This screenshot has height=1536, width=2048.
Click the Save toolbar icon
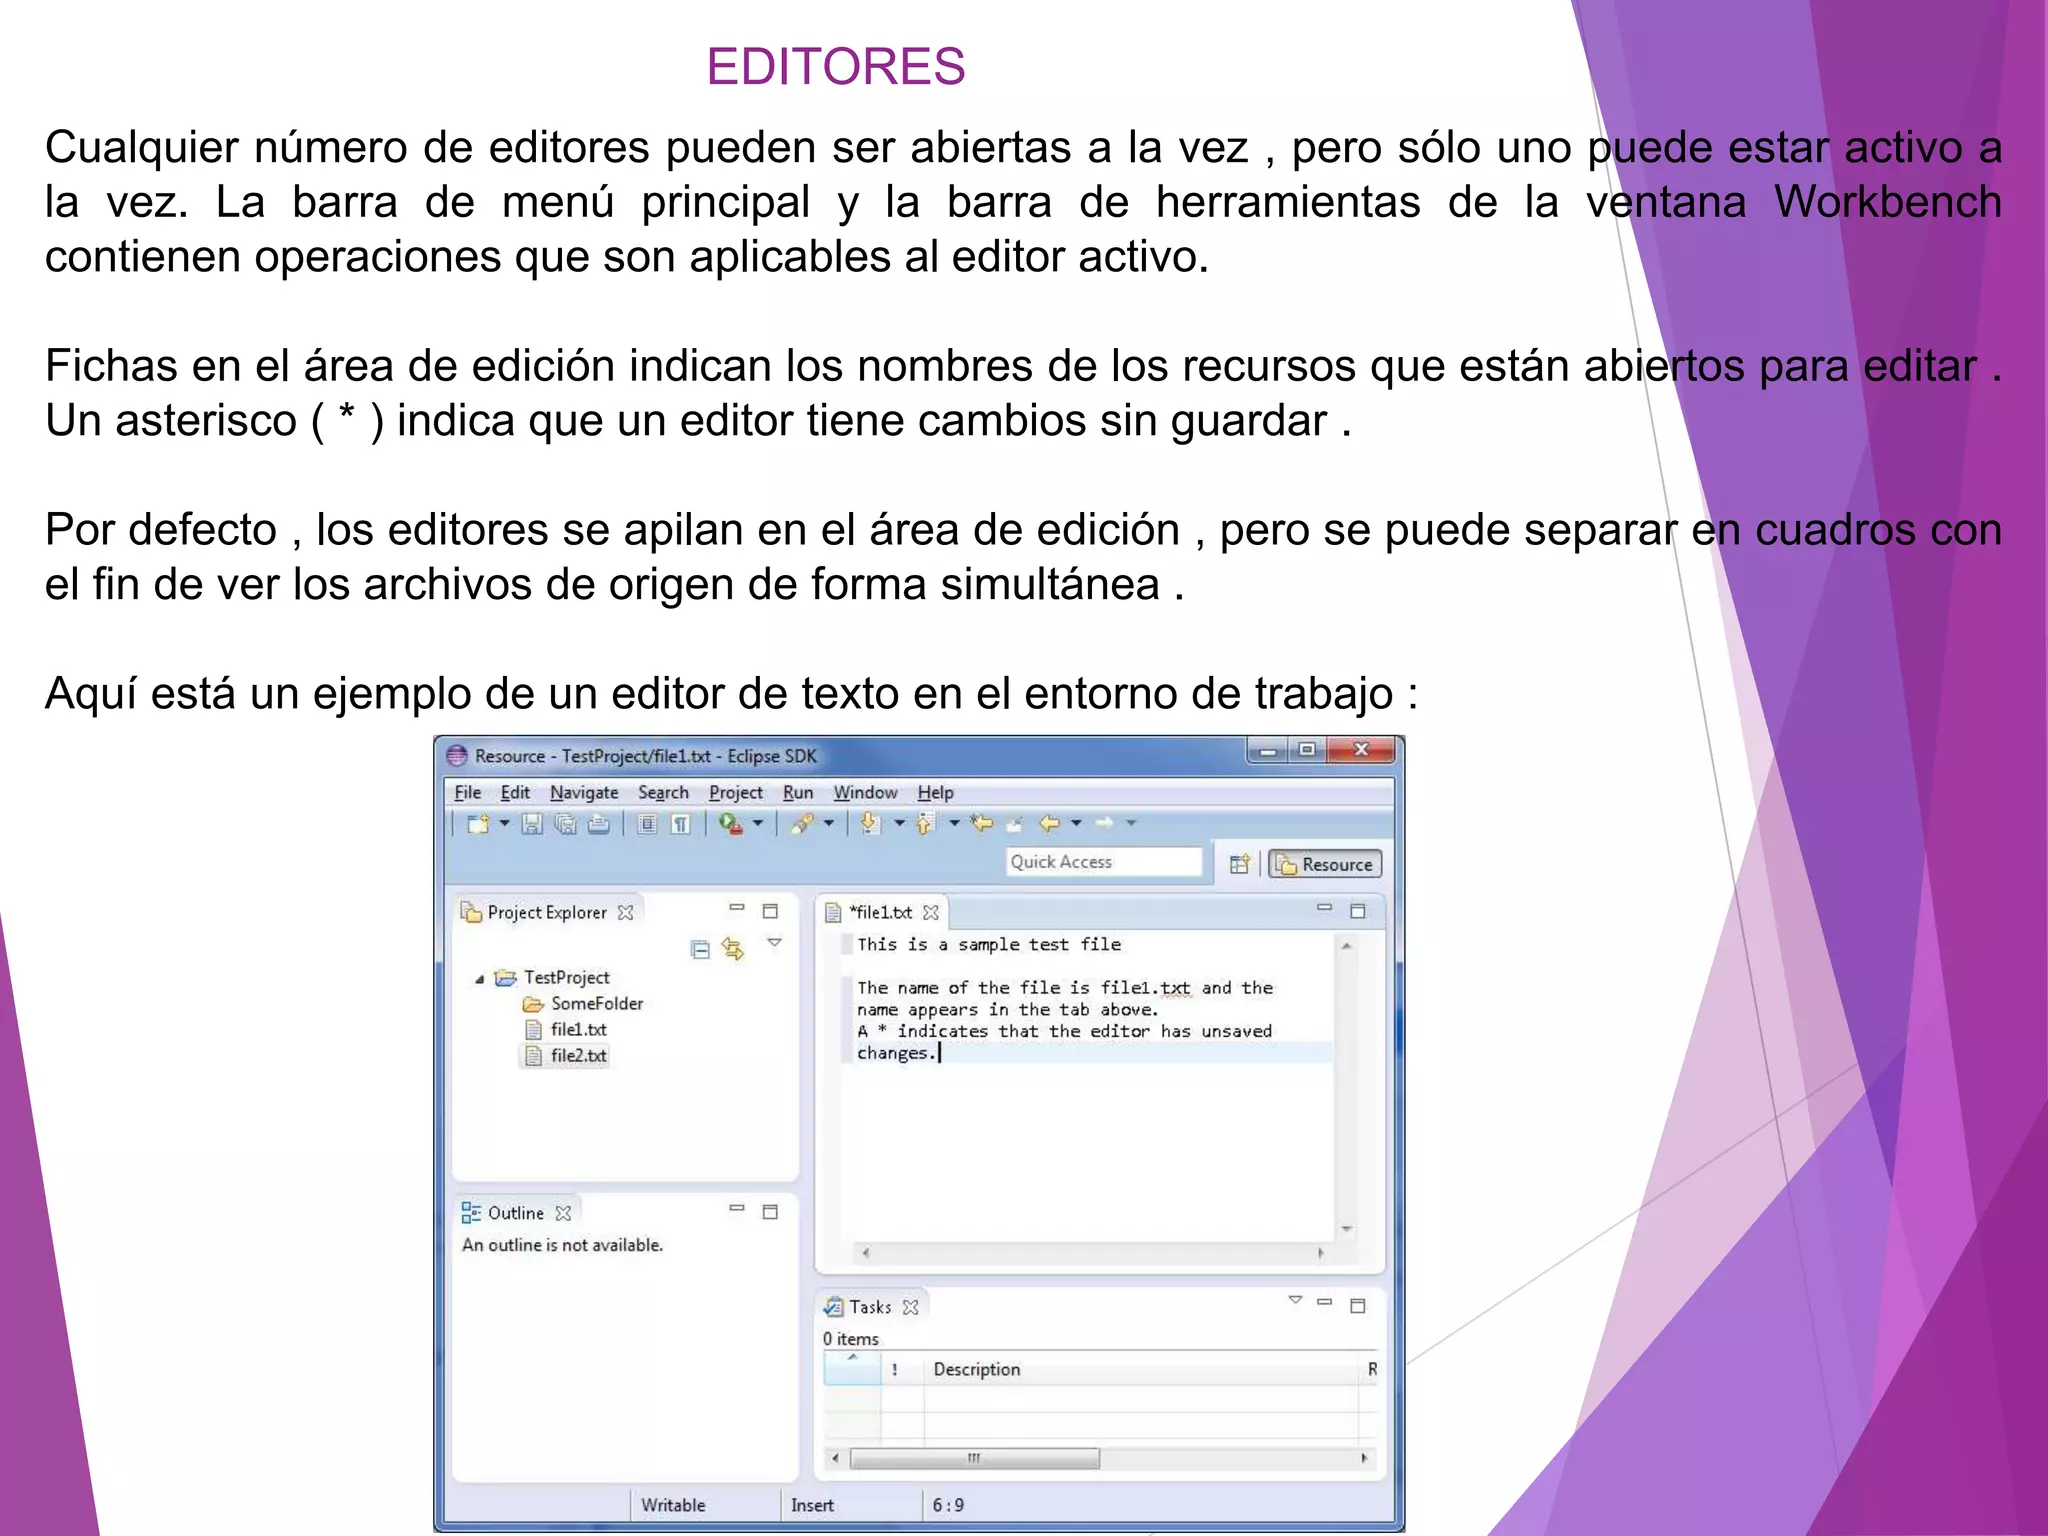tap(532, 824)
